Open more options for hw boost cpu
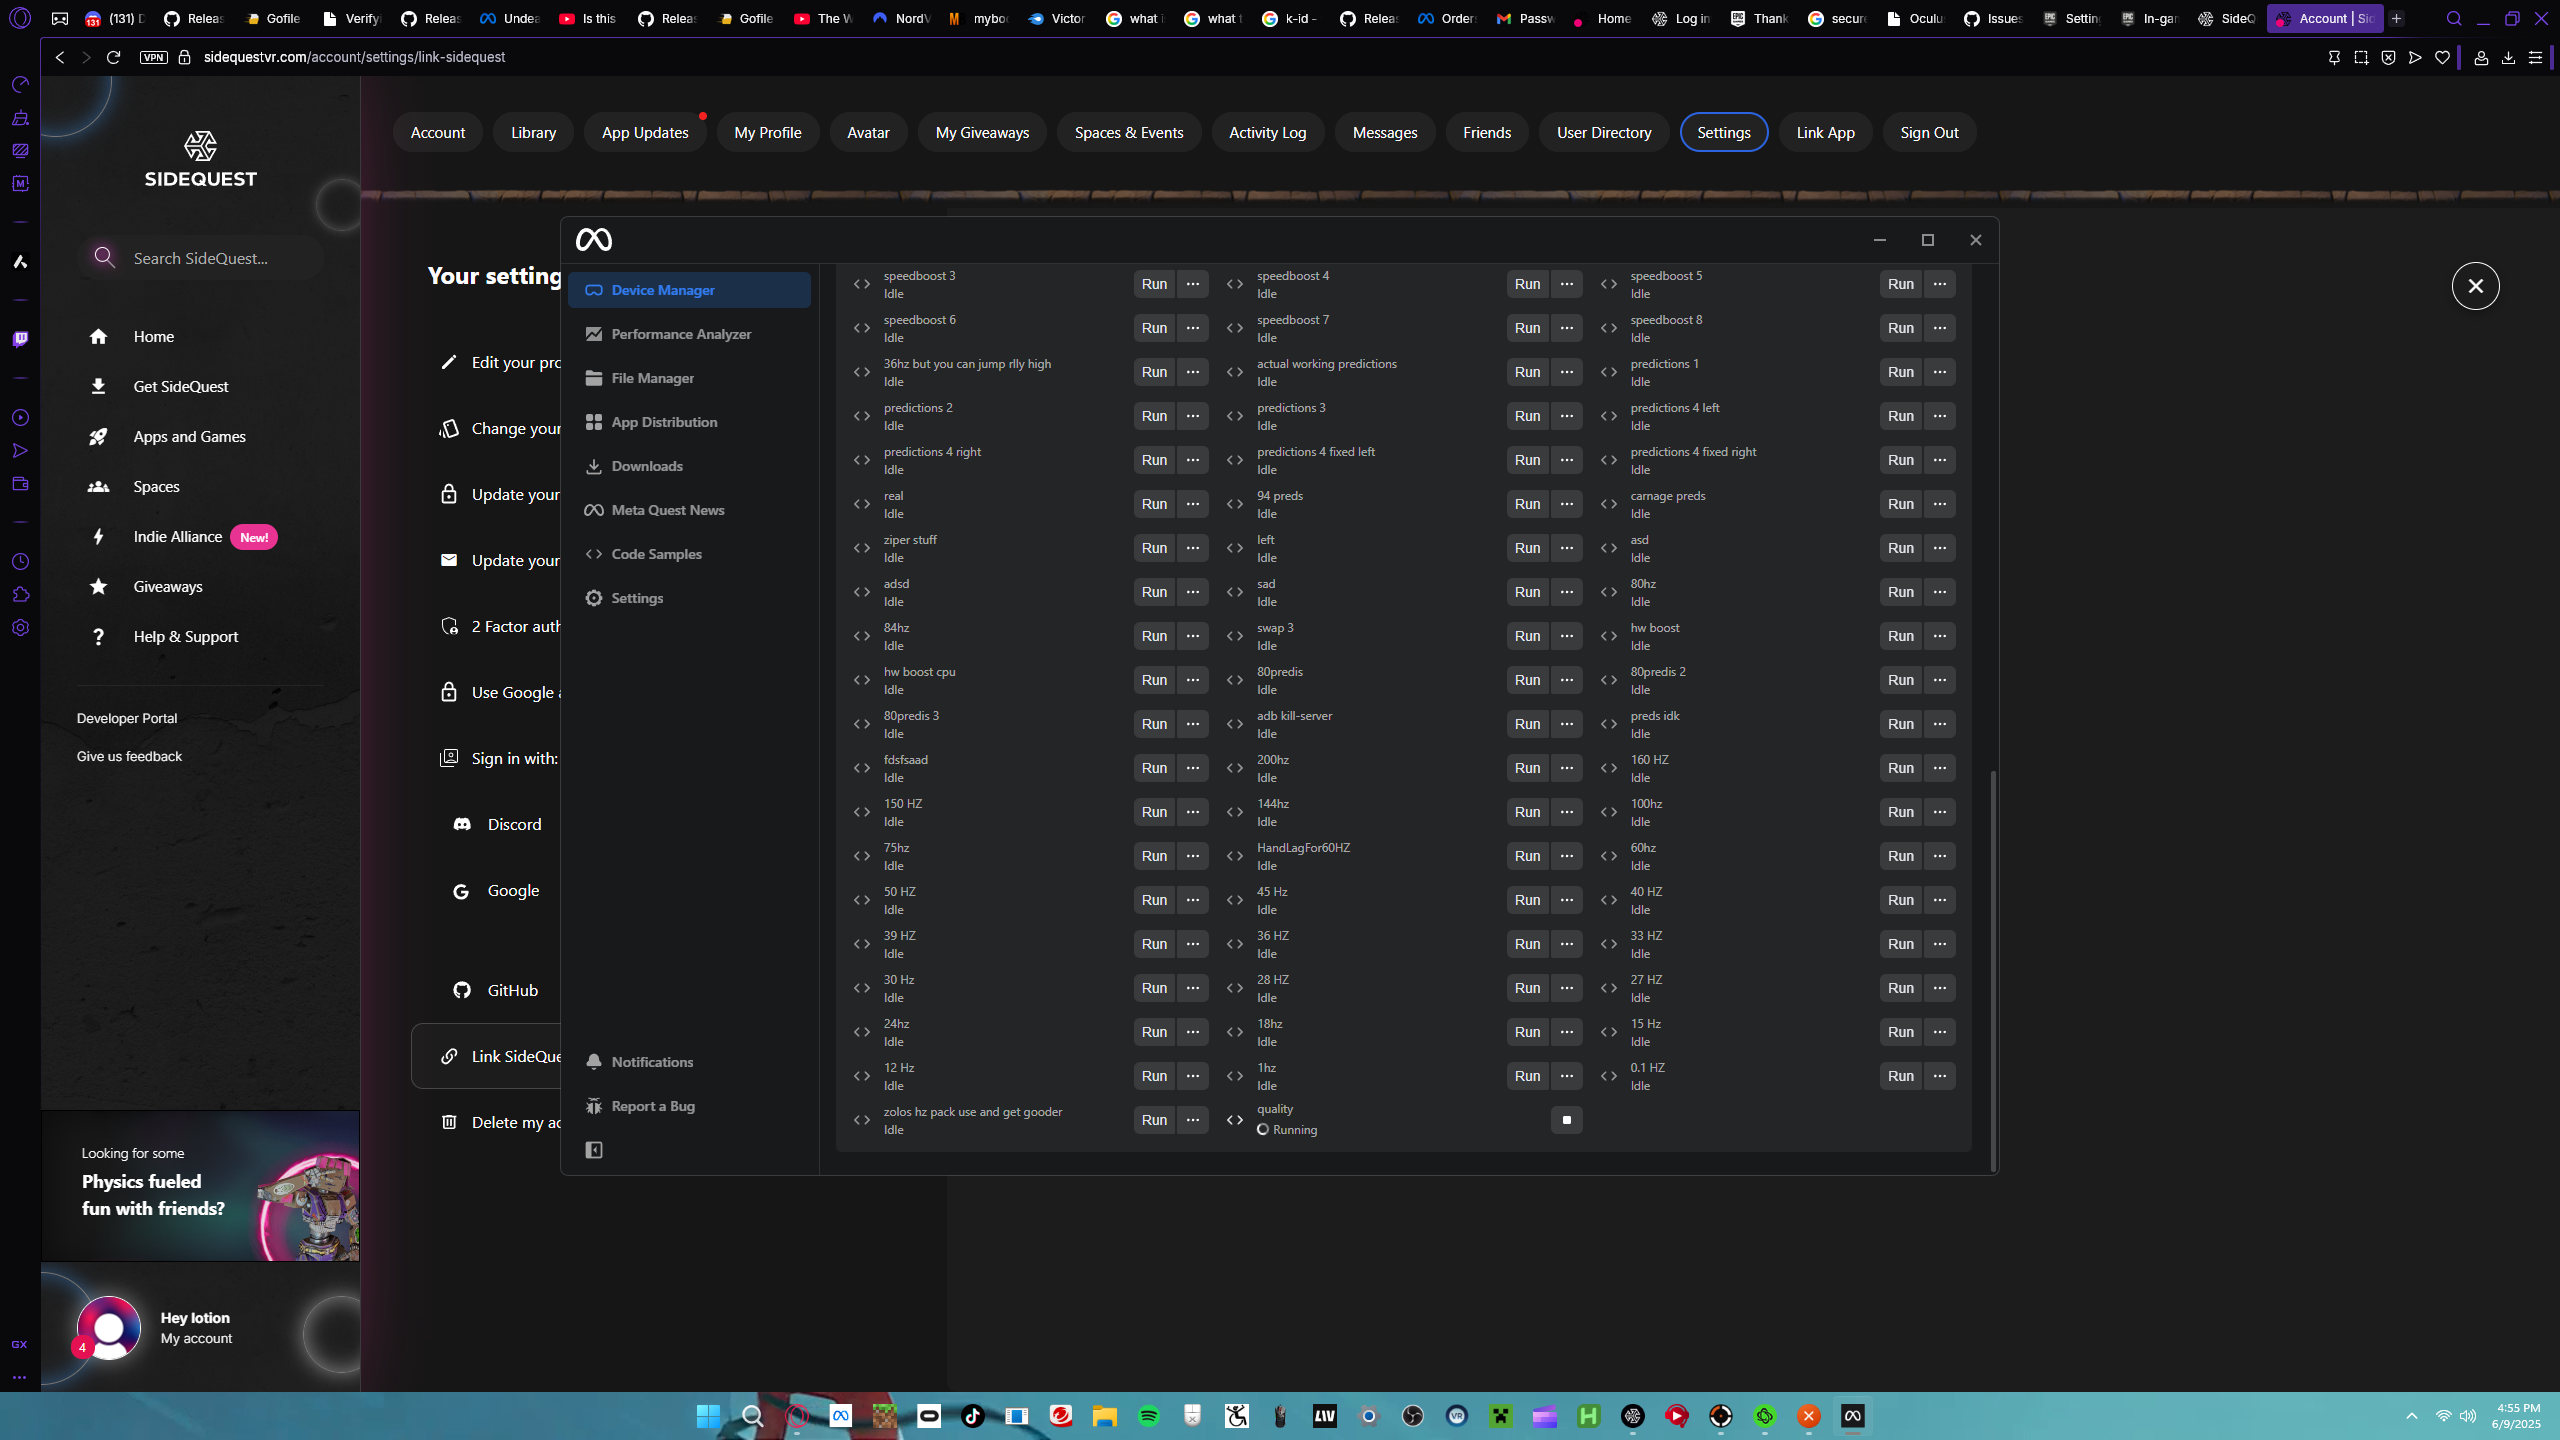Viewport: 2560px width, 1440px height. (1192, 680)
